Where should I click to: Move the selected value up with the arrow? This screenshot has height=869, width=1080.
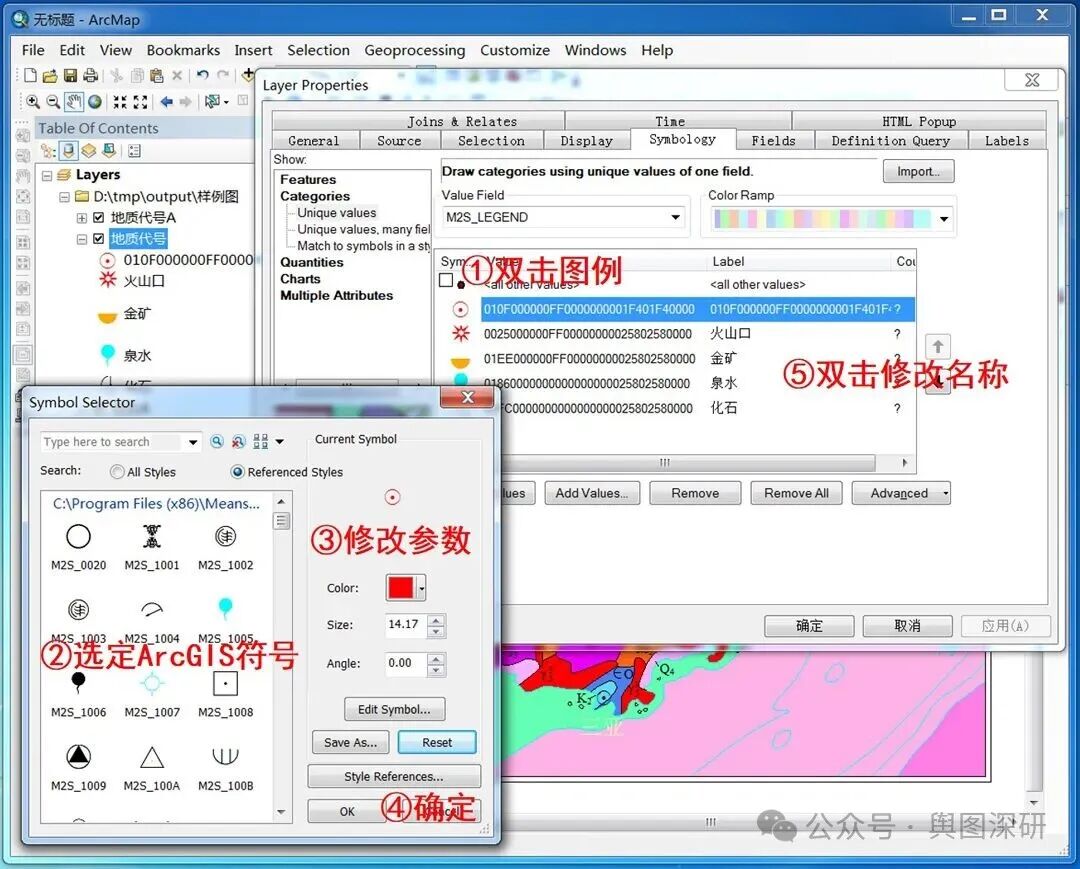(x=937, y=346)
